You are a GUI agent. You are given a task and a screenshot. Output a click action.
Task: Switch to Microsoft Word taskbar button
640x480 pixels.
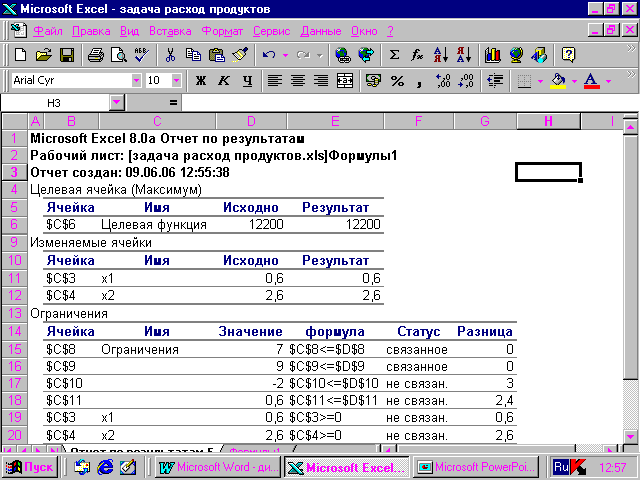(x=216, y=467)
